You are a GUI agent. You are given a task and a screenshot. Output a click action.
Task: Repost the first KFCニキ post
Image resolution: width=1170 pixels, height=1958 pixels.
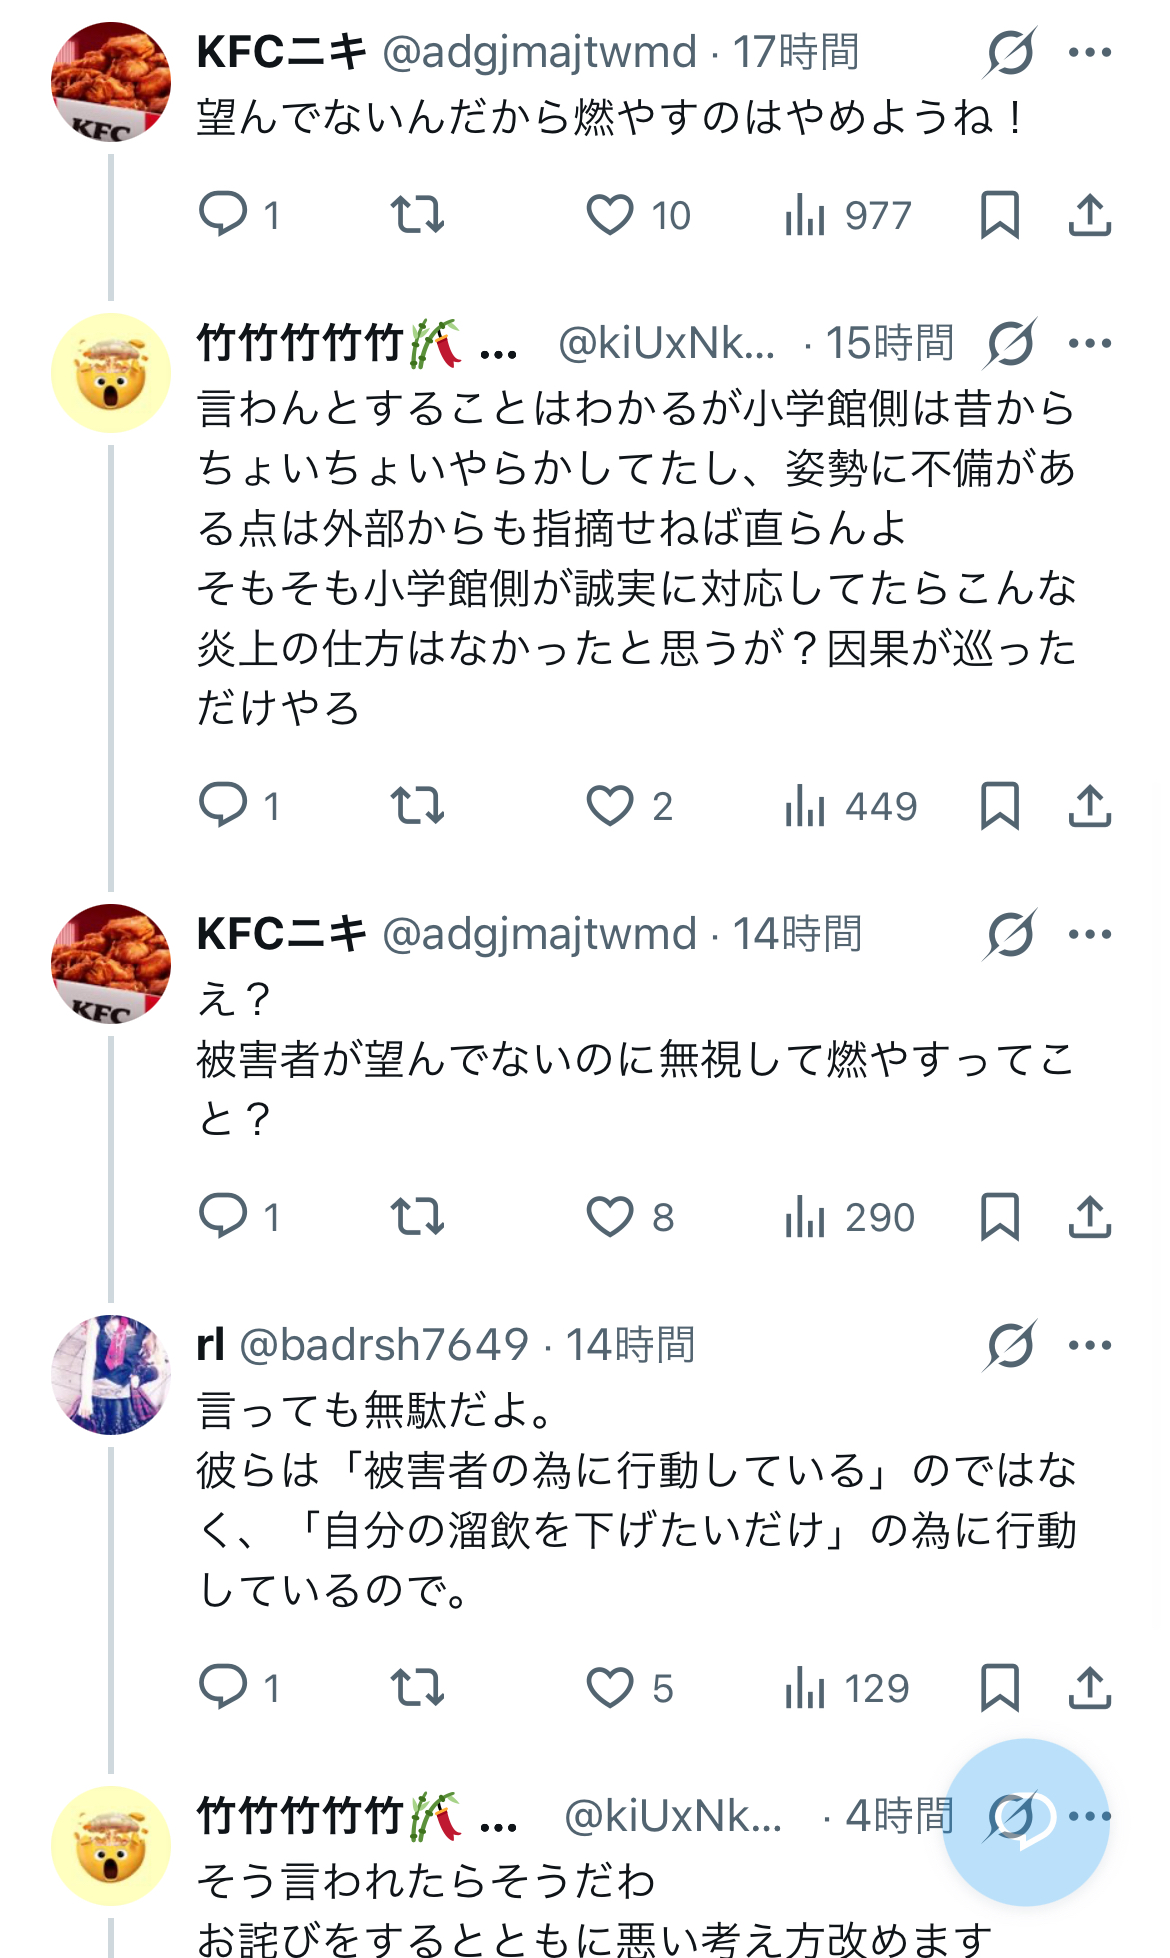pos(416,214)
